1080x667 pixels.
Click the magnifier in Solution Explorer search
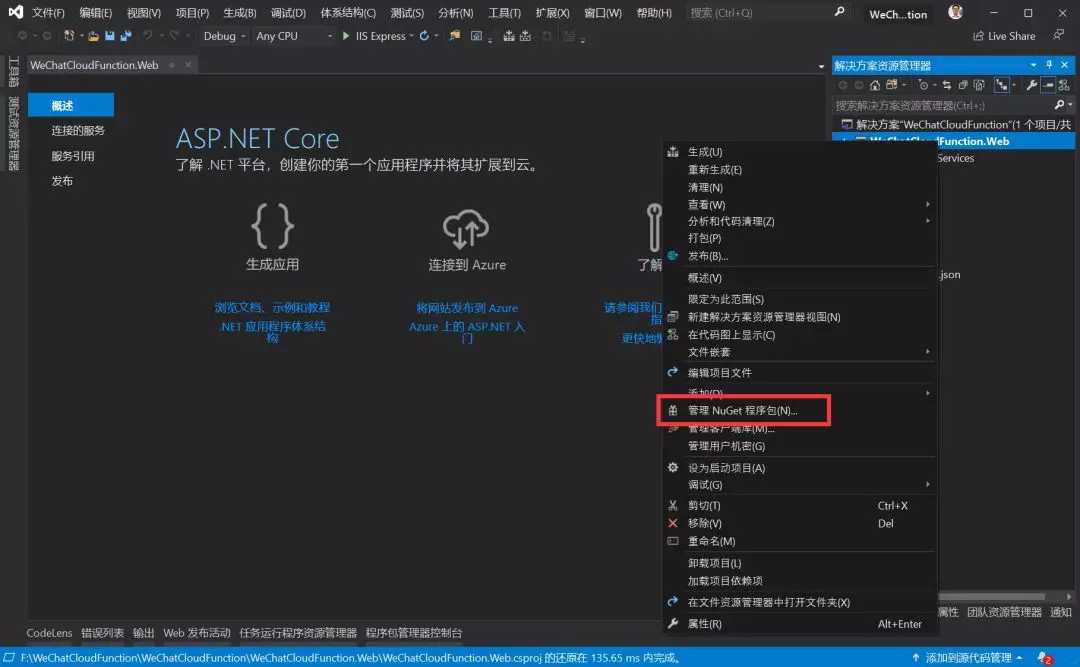[x=1059, y=105]
